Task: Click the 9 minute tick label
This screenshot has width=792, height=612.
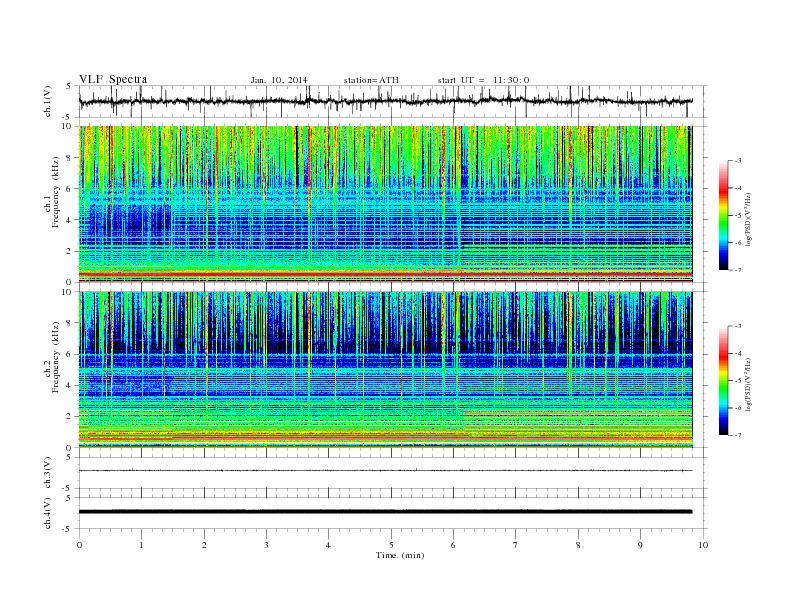Action: pos(640,545)
